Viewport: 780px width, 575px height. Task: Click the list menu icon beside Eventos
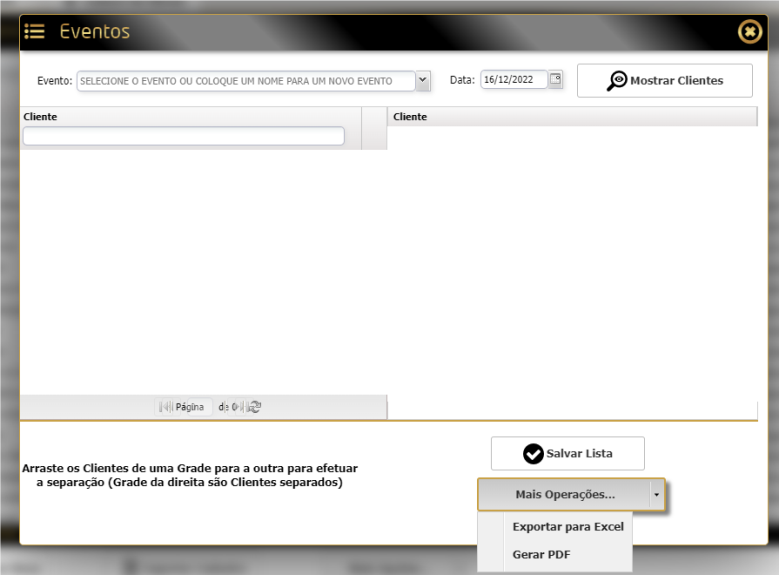(34, 31)
